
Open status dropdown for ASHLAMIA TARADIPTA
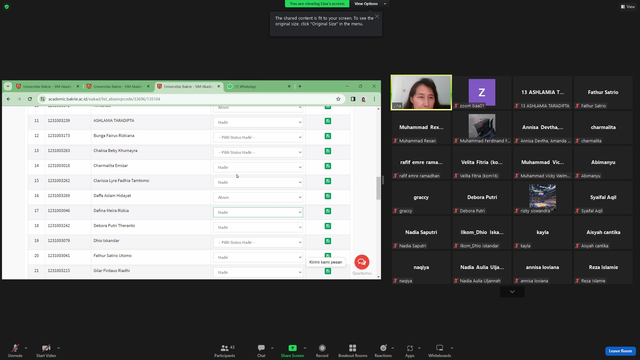[258, 122]
